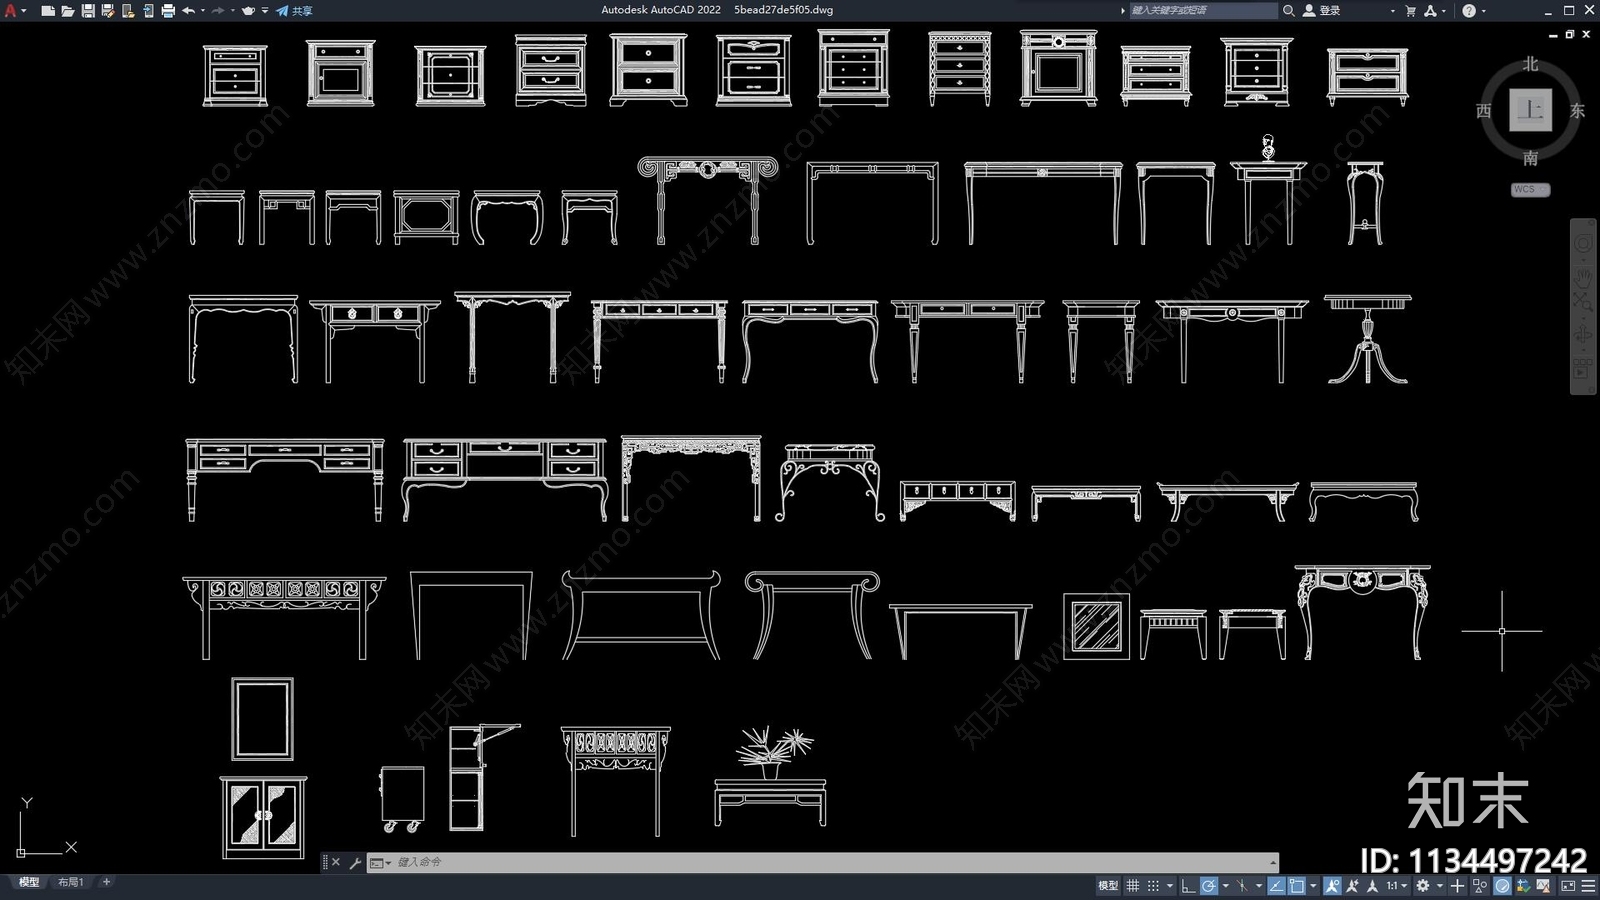Expand the Customize Quick Access Toolbar dropdown

(265, 10)
